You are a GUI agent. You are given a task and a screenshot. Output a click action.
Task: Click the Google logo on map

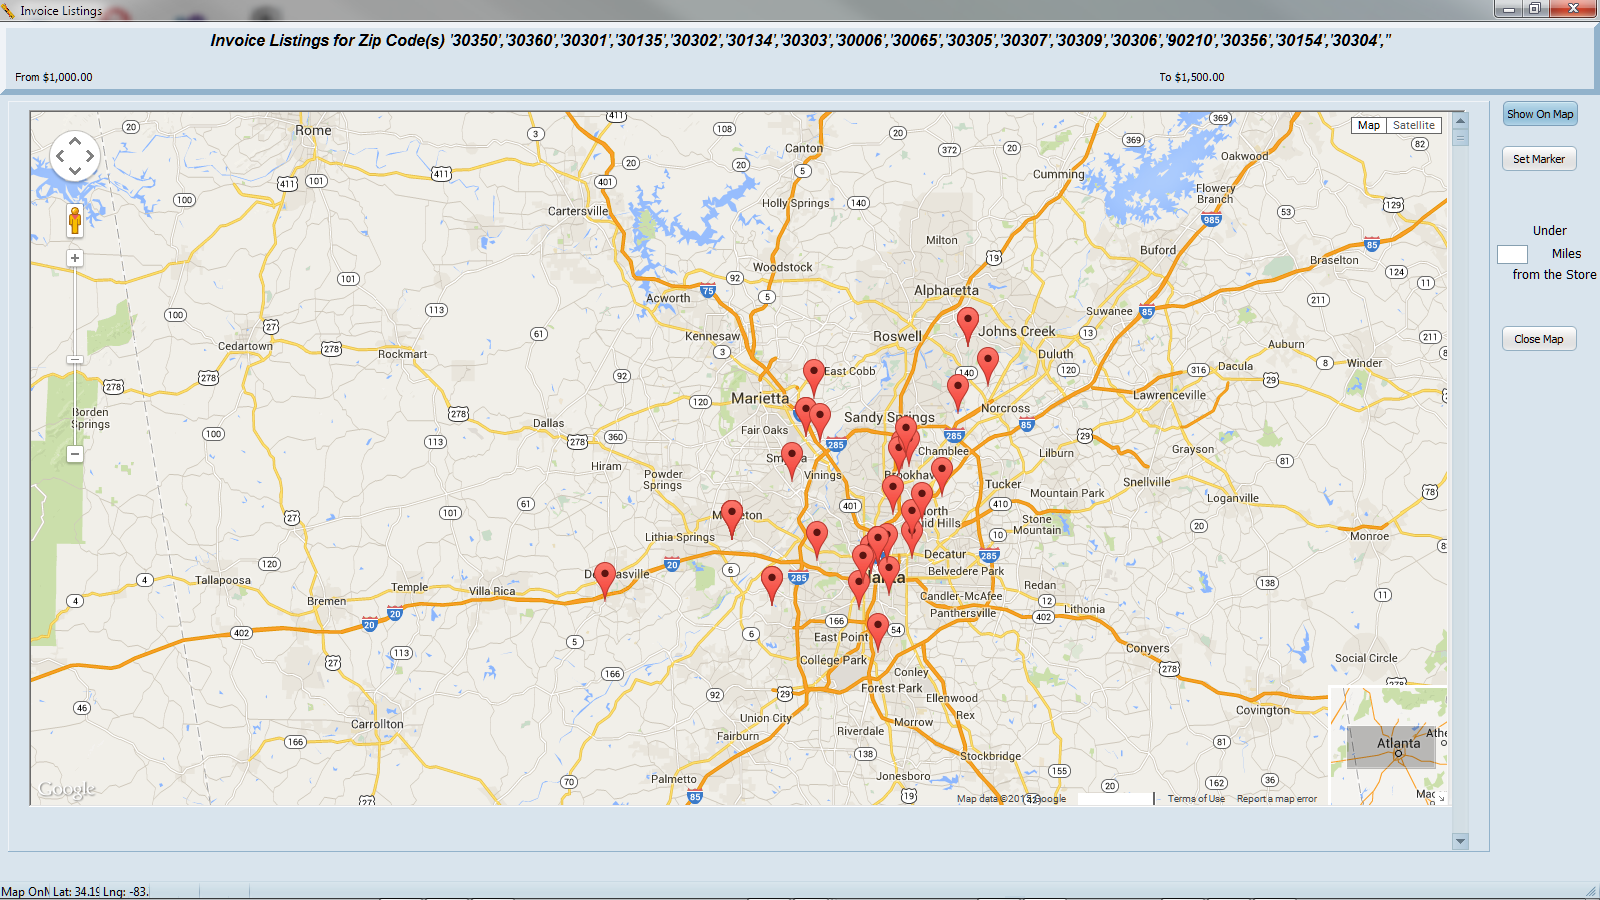click(67, 789)
